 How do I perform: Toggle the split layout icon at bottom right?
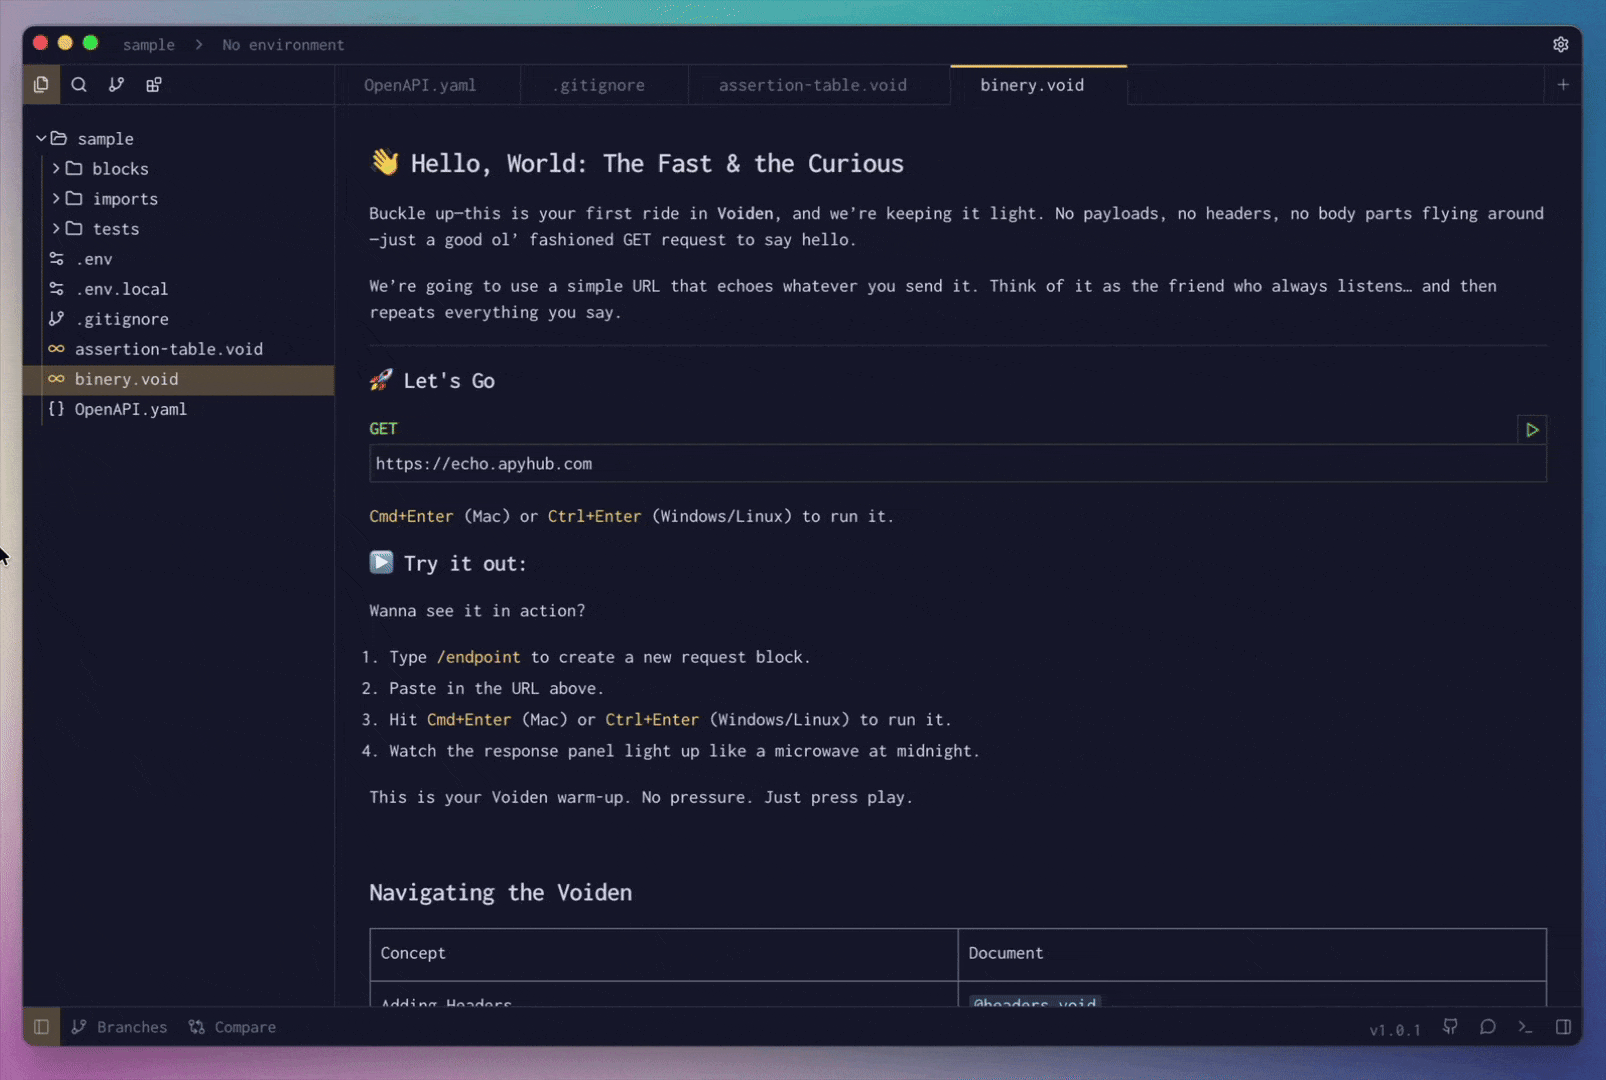[x=1562, y=1027]
